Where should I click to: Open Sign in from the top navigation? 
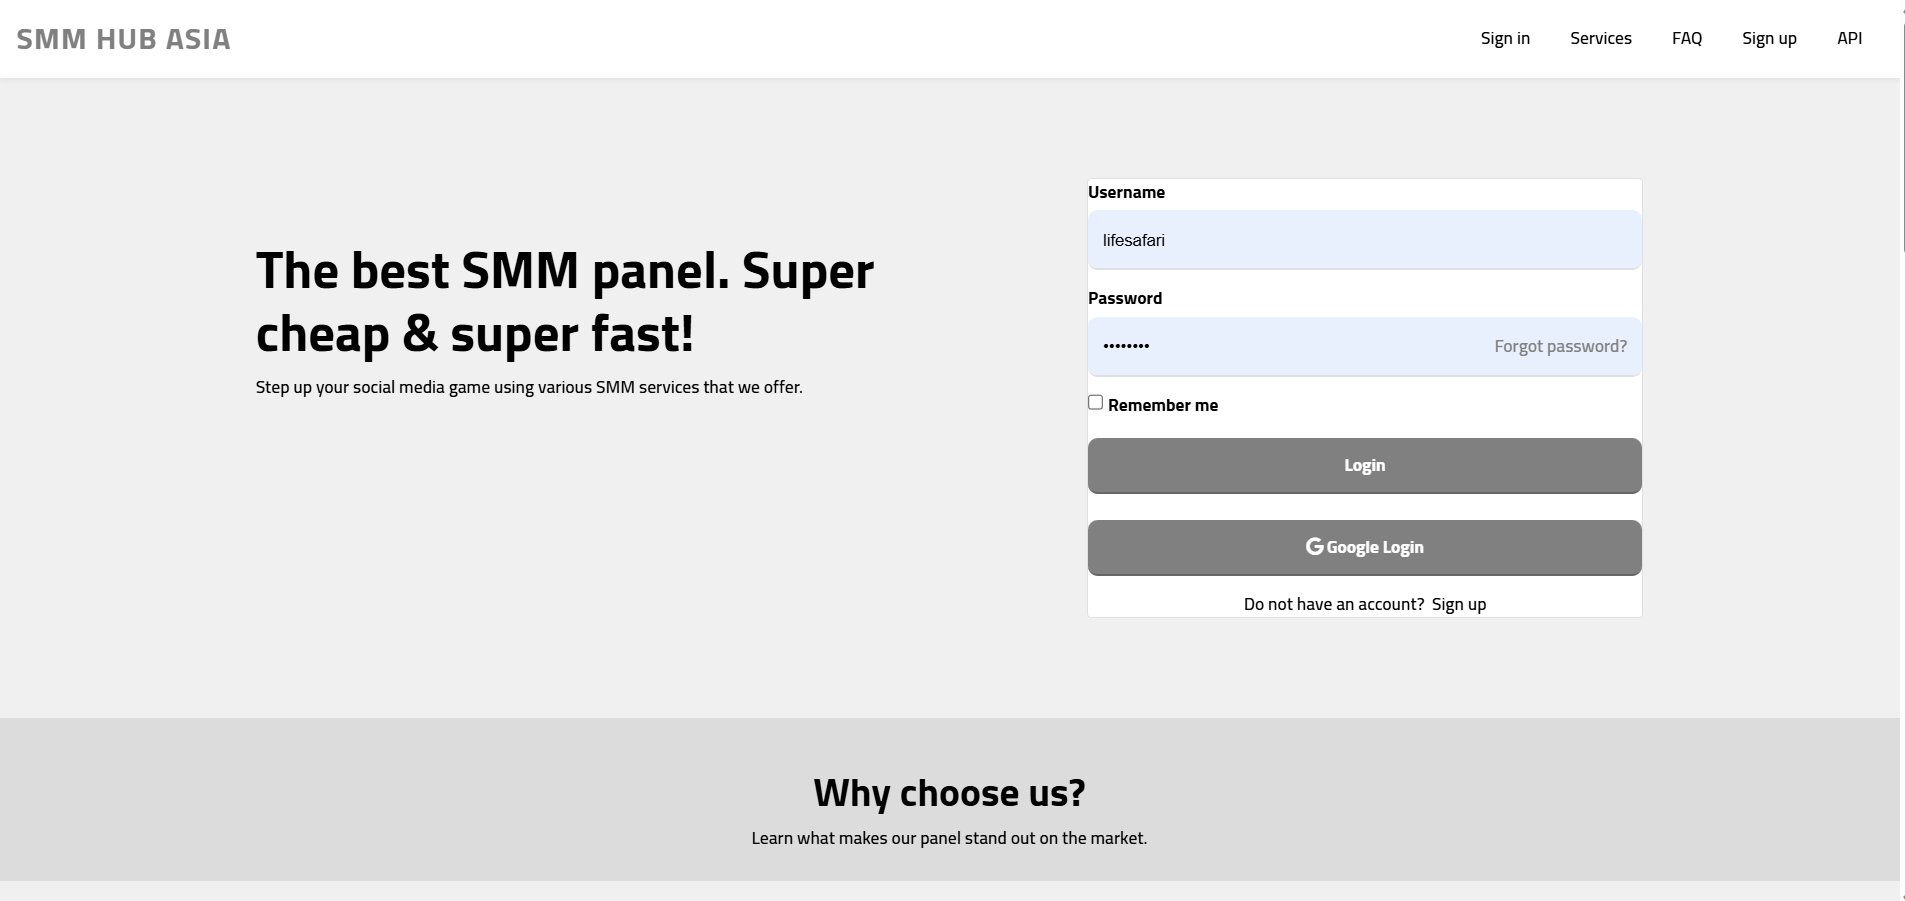(1504, 38)
